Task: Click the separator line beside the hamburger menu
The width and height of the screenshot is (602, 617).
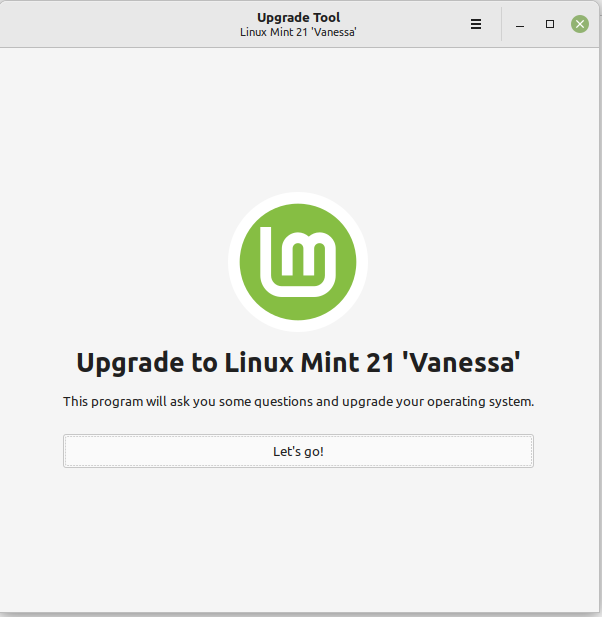Action: (501, 24)
